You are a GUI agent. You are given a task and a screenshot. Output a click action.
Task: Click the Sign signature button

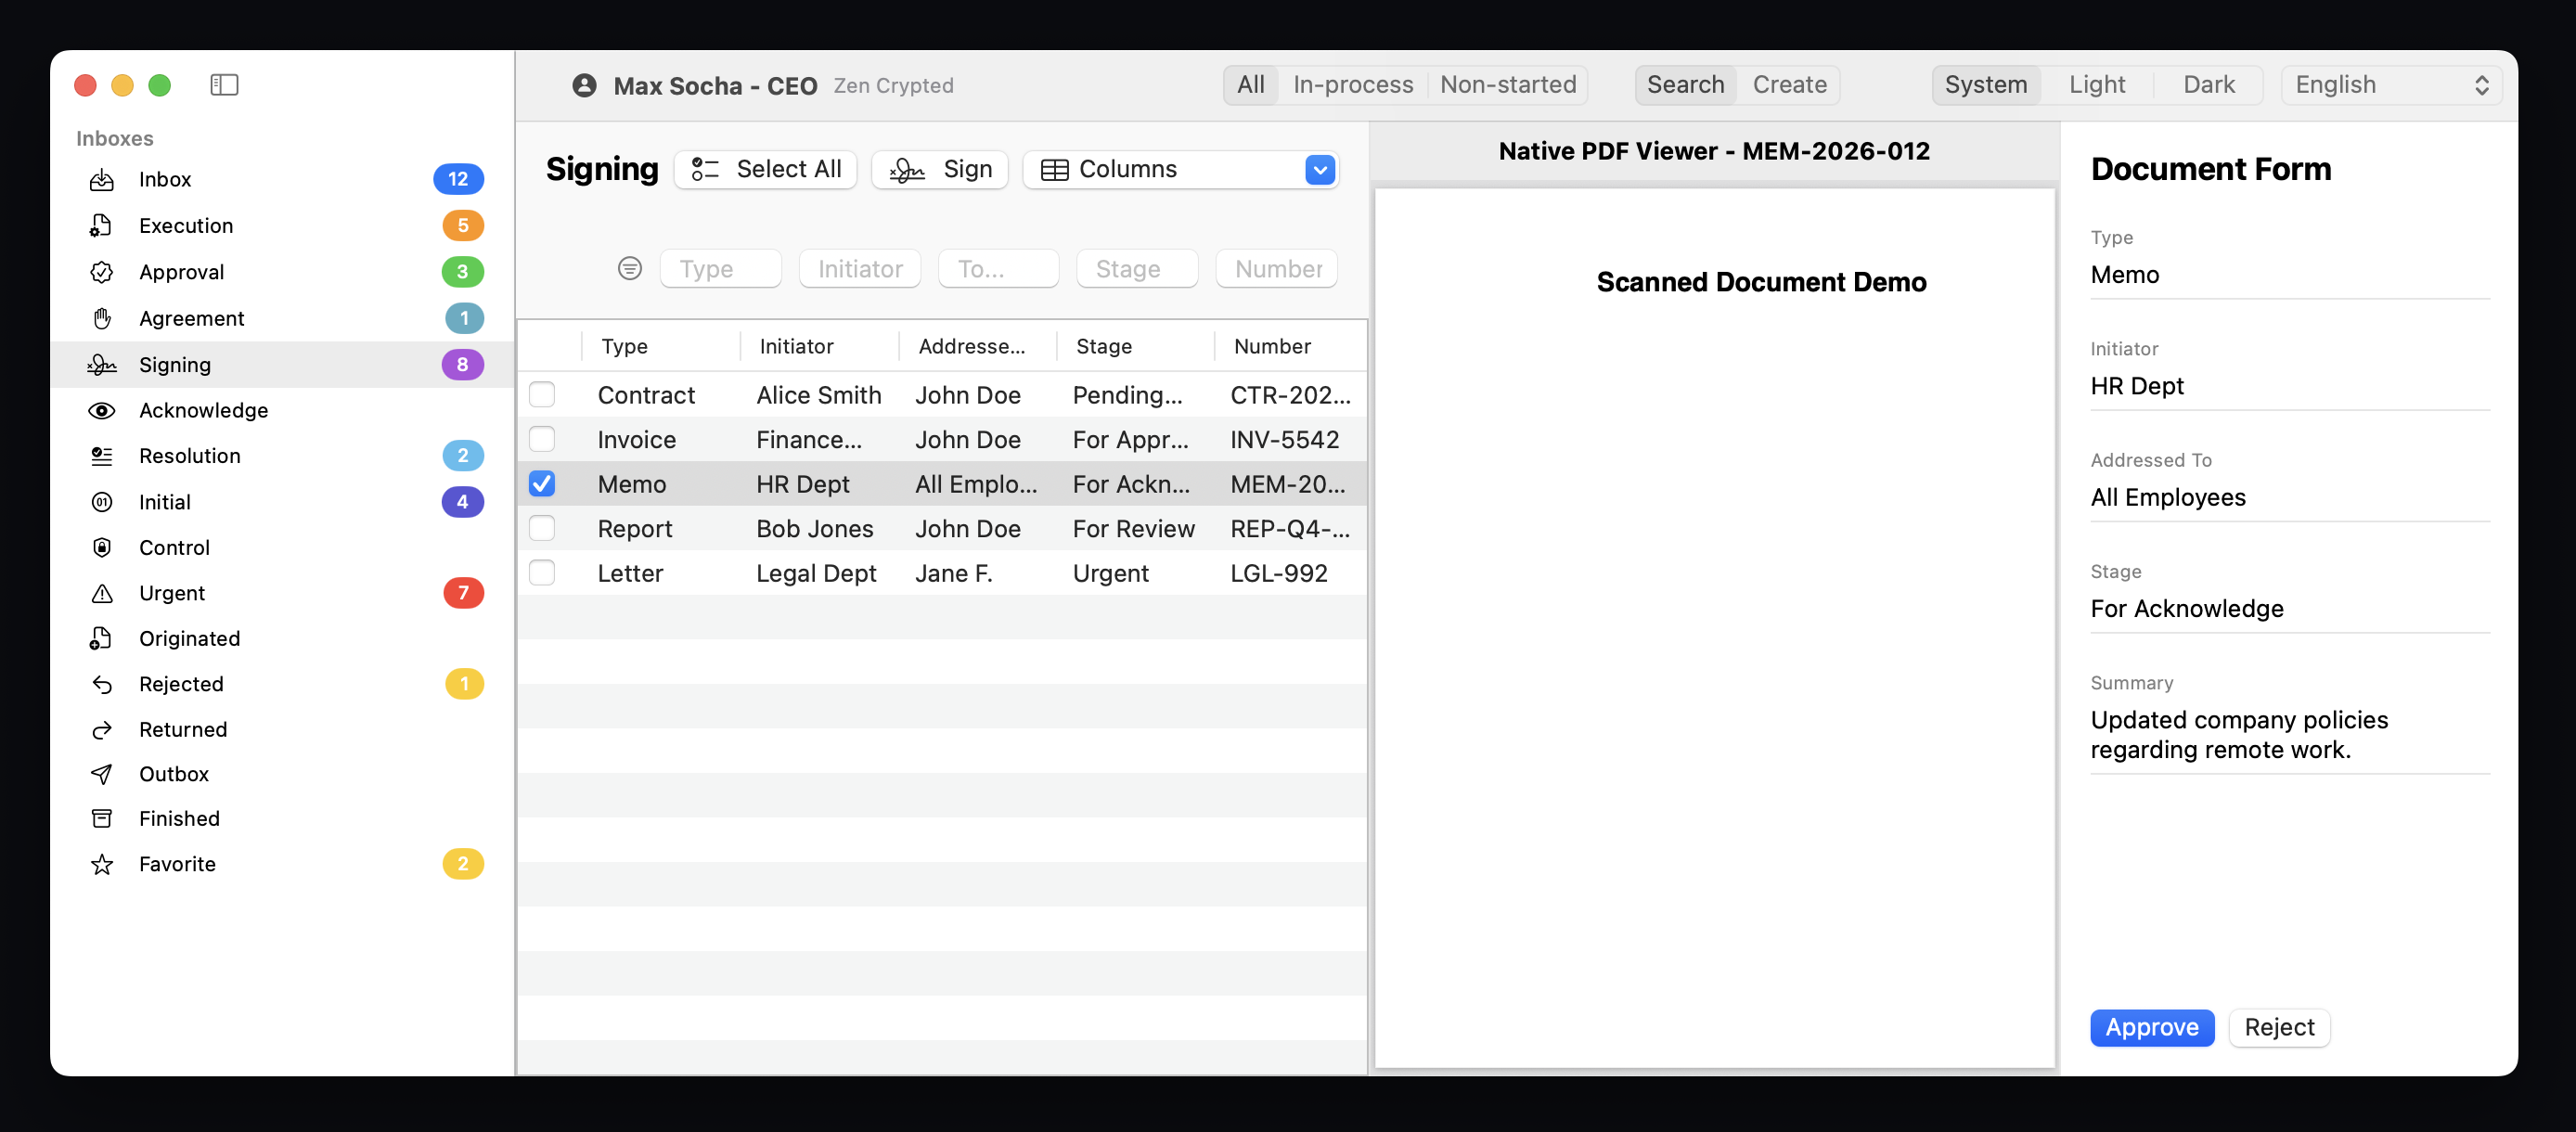[940, 170]
